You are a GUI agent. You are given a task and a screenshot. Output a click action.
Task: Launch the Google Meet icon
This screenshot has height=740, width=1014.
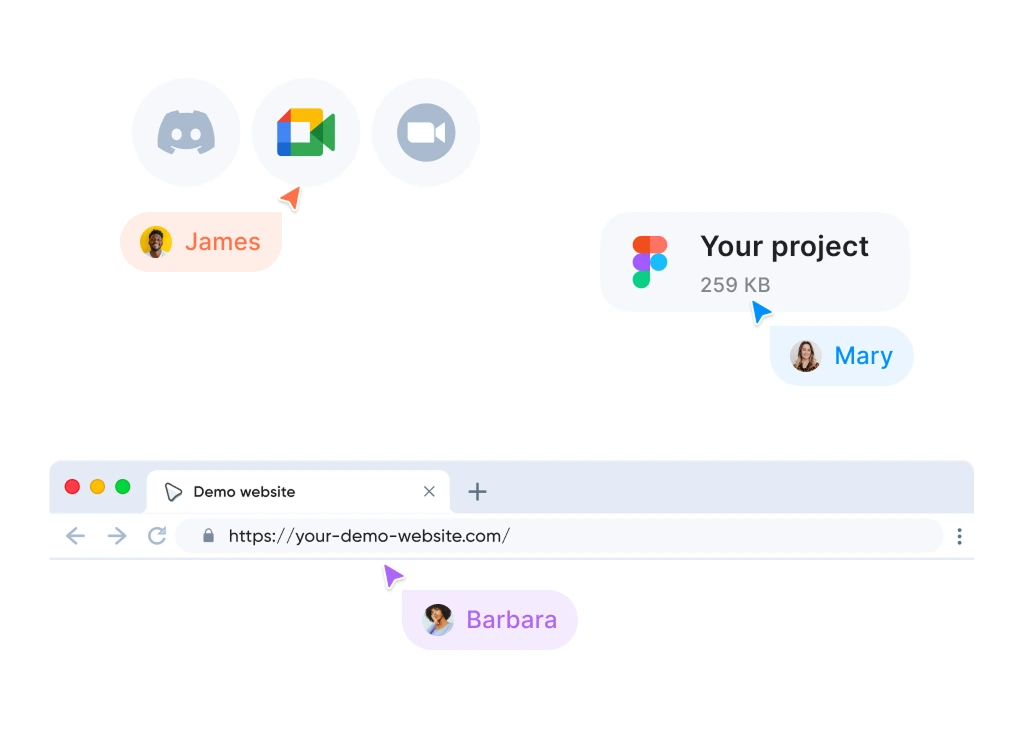pyautogui.click(x=306, y=133)
